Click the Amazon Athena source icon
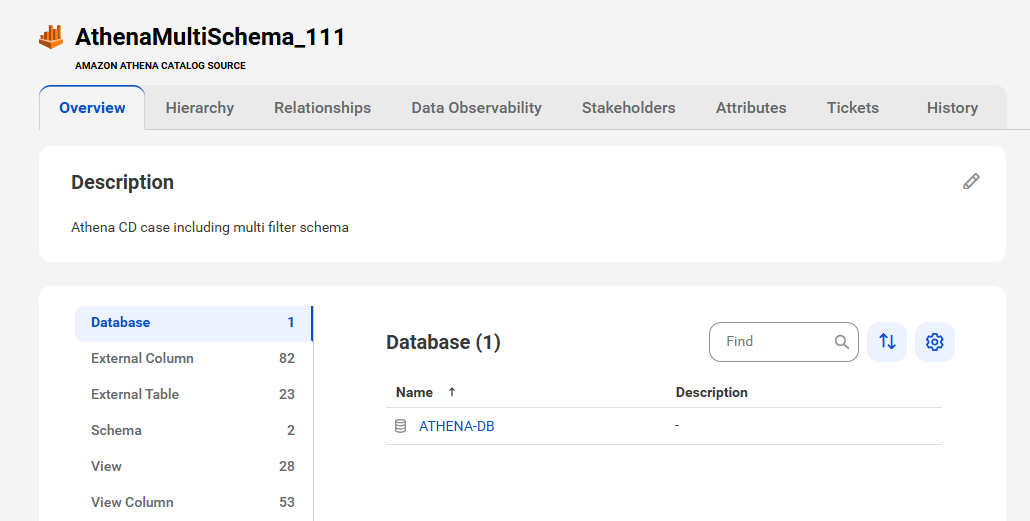 point(51,37)
